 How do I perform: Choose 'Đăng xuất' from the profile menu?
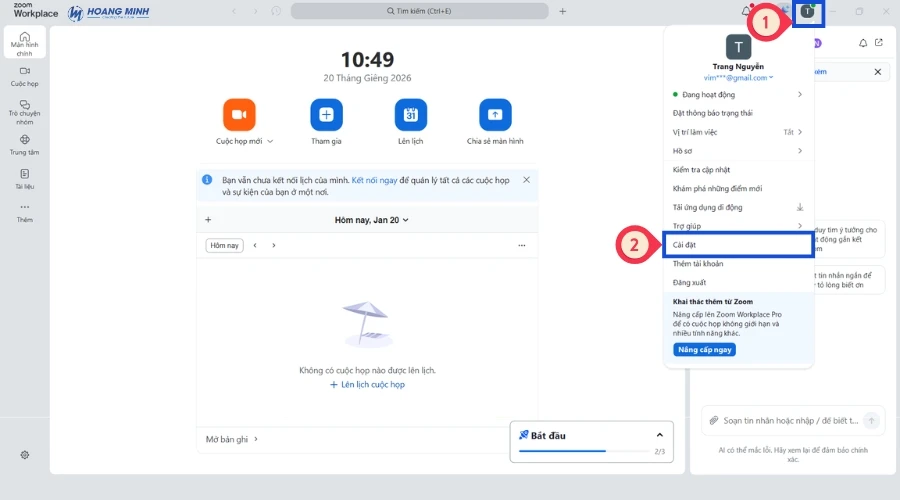click(690, 282)
